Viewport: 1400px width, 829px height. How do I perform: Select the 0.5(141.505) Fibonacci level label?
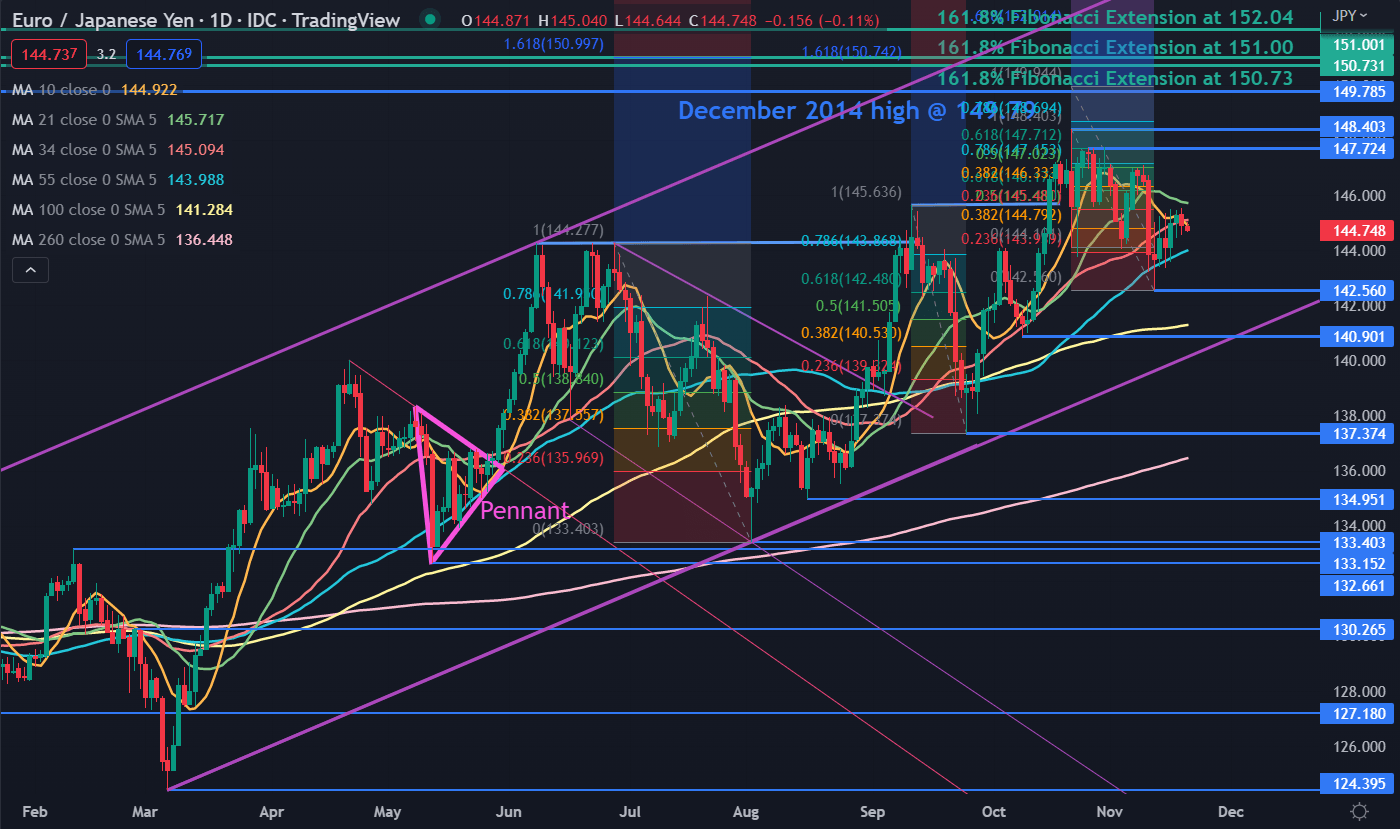click(858, 307)
